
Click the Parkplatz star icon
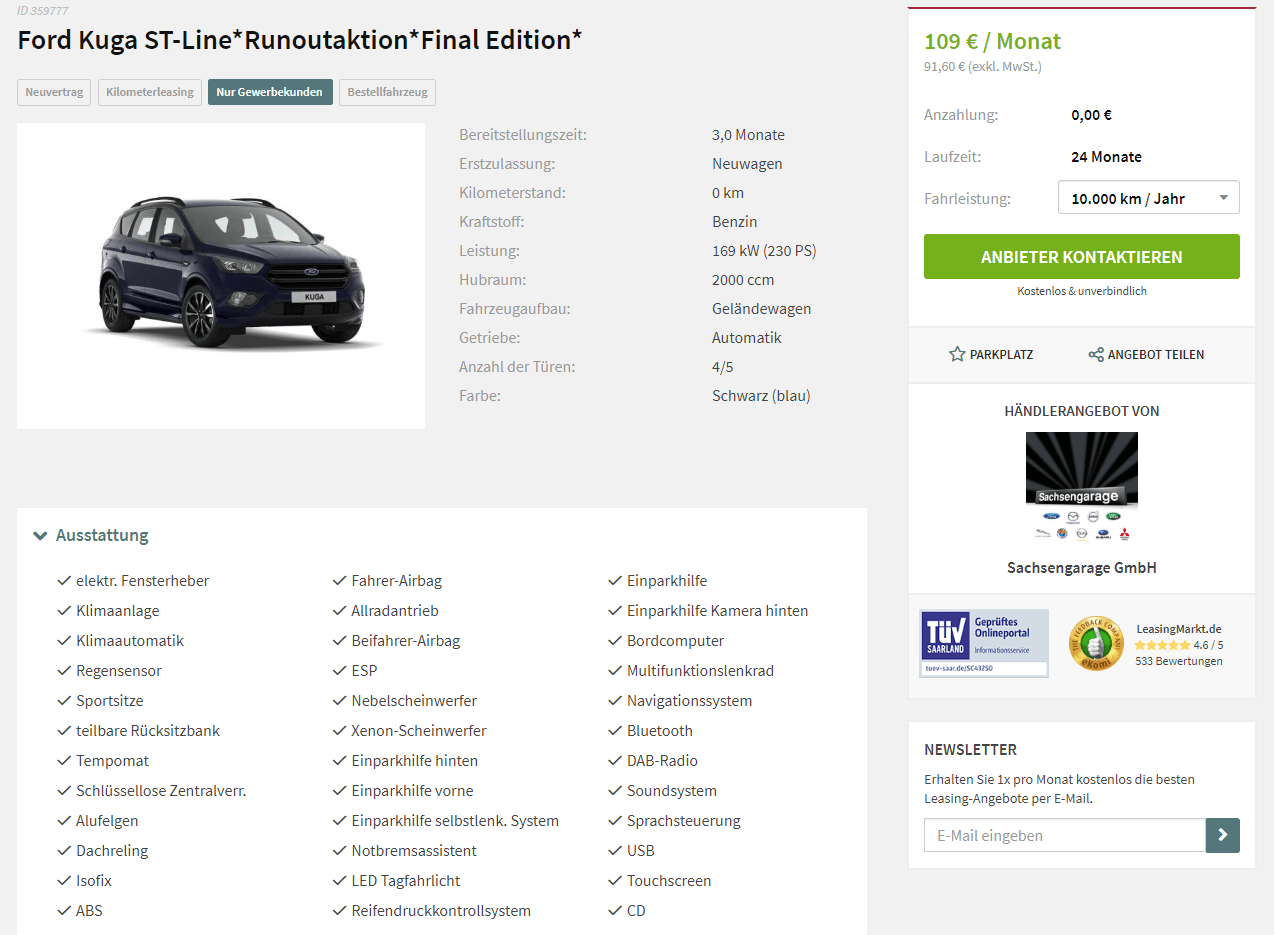click(957, 354)
